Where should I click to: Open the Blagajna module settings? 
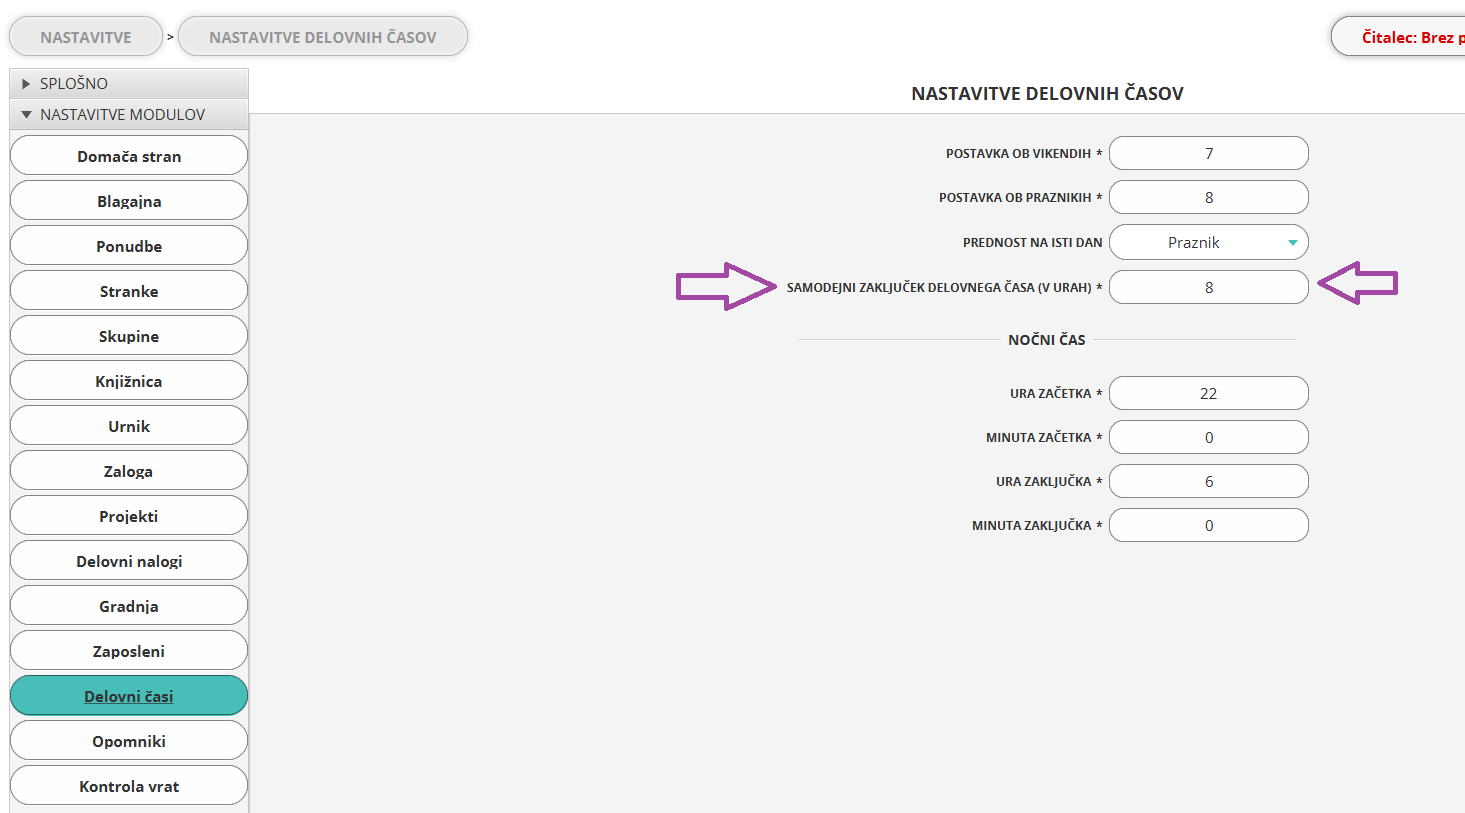[129, 201]
